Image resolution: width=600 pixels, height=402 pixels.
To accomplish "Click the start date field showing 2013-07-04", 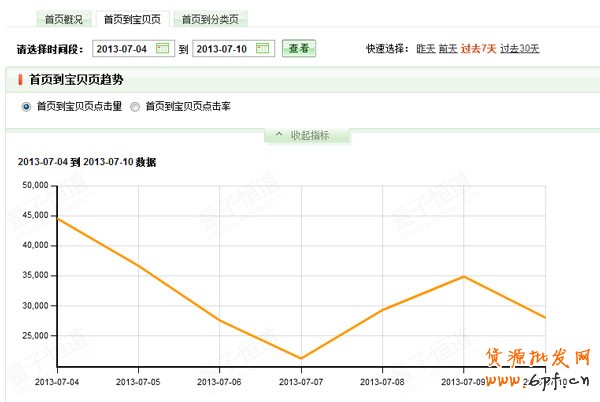I will [x=124, y=48].
